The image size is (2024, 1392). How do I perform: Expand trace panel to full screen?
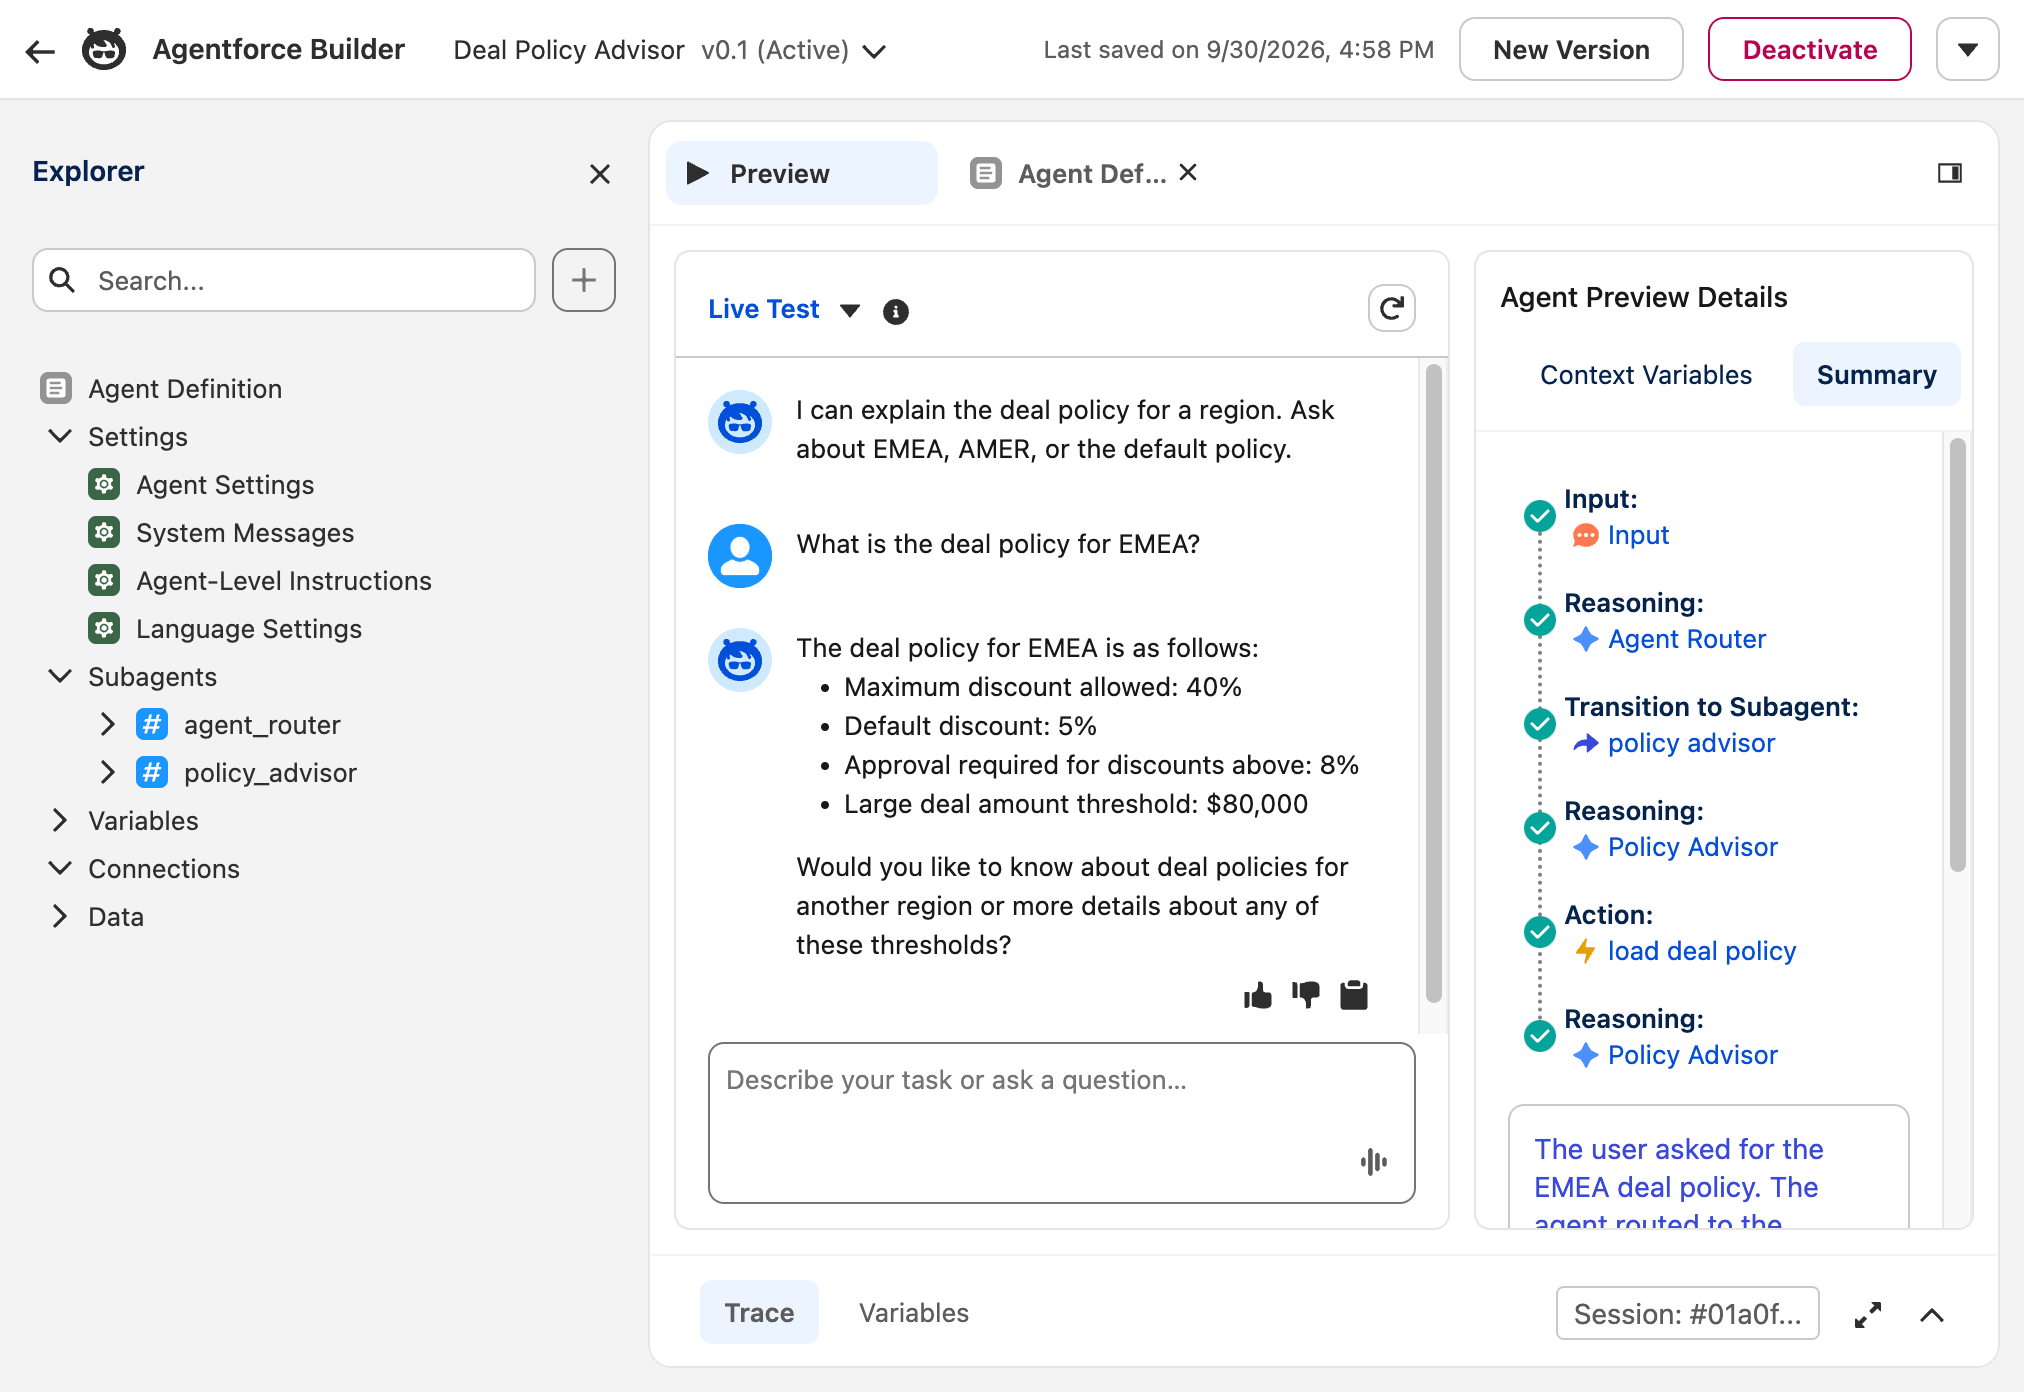pos(1868,1314)
